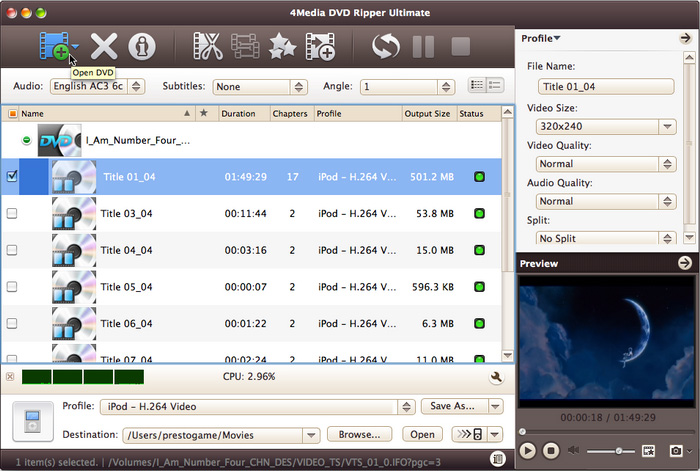Click the Merge filmstrip toolbar icon
The image size is (700, 471).
point(245,46)
